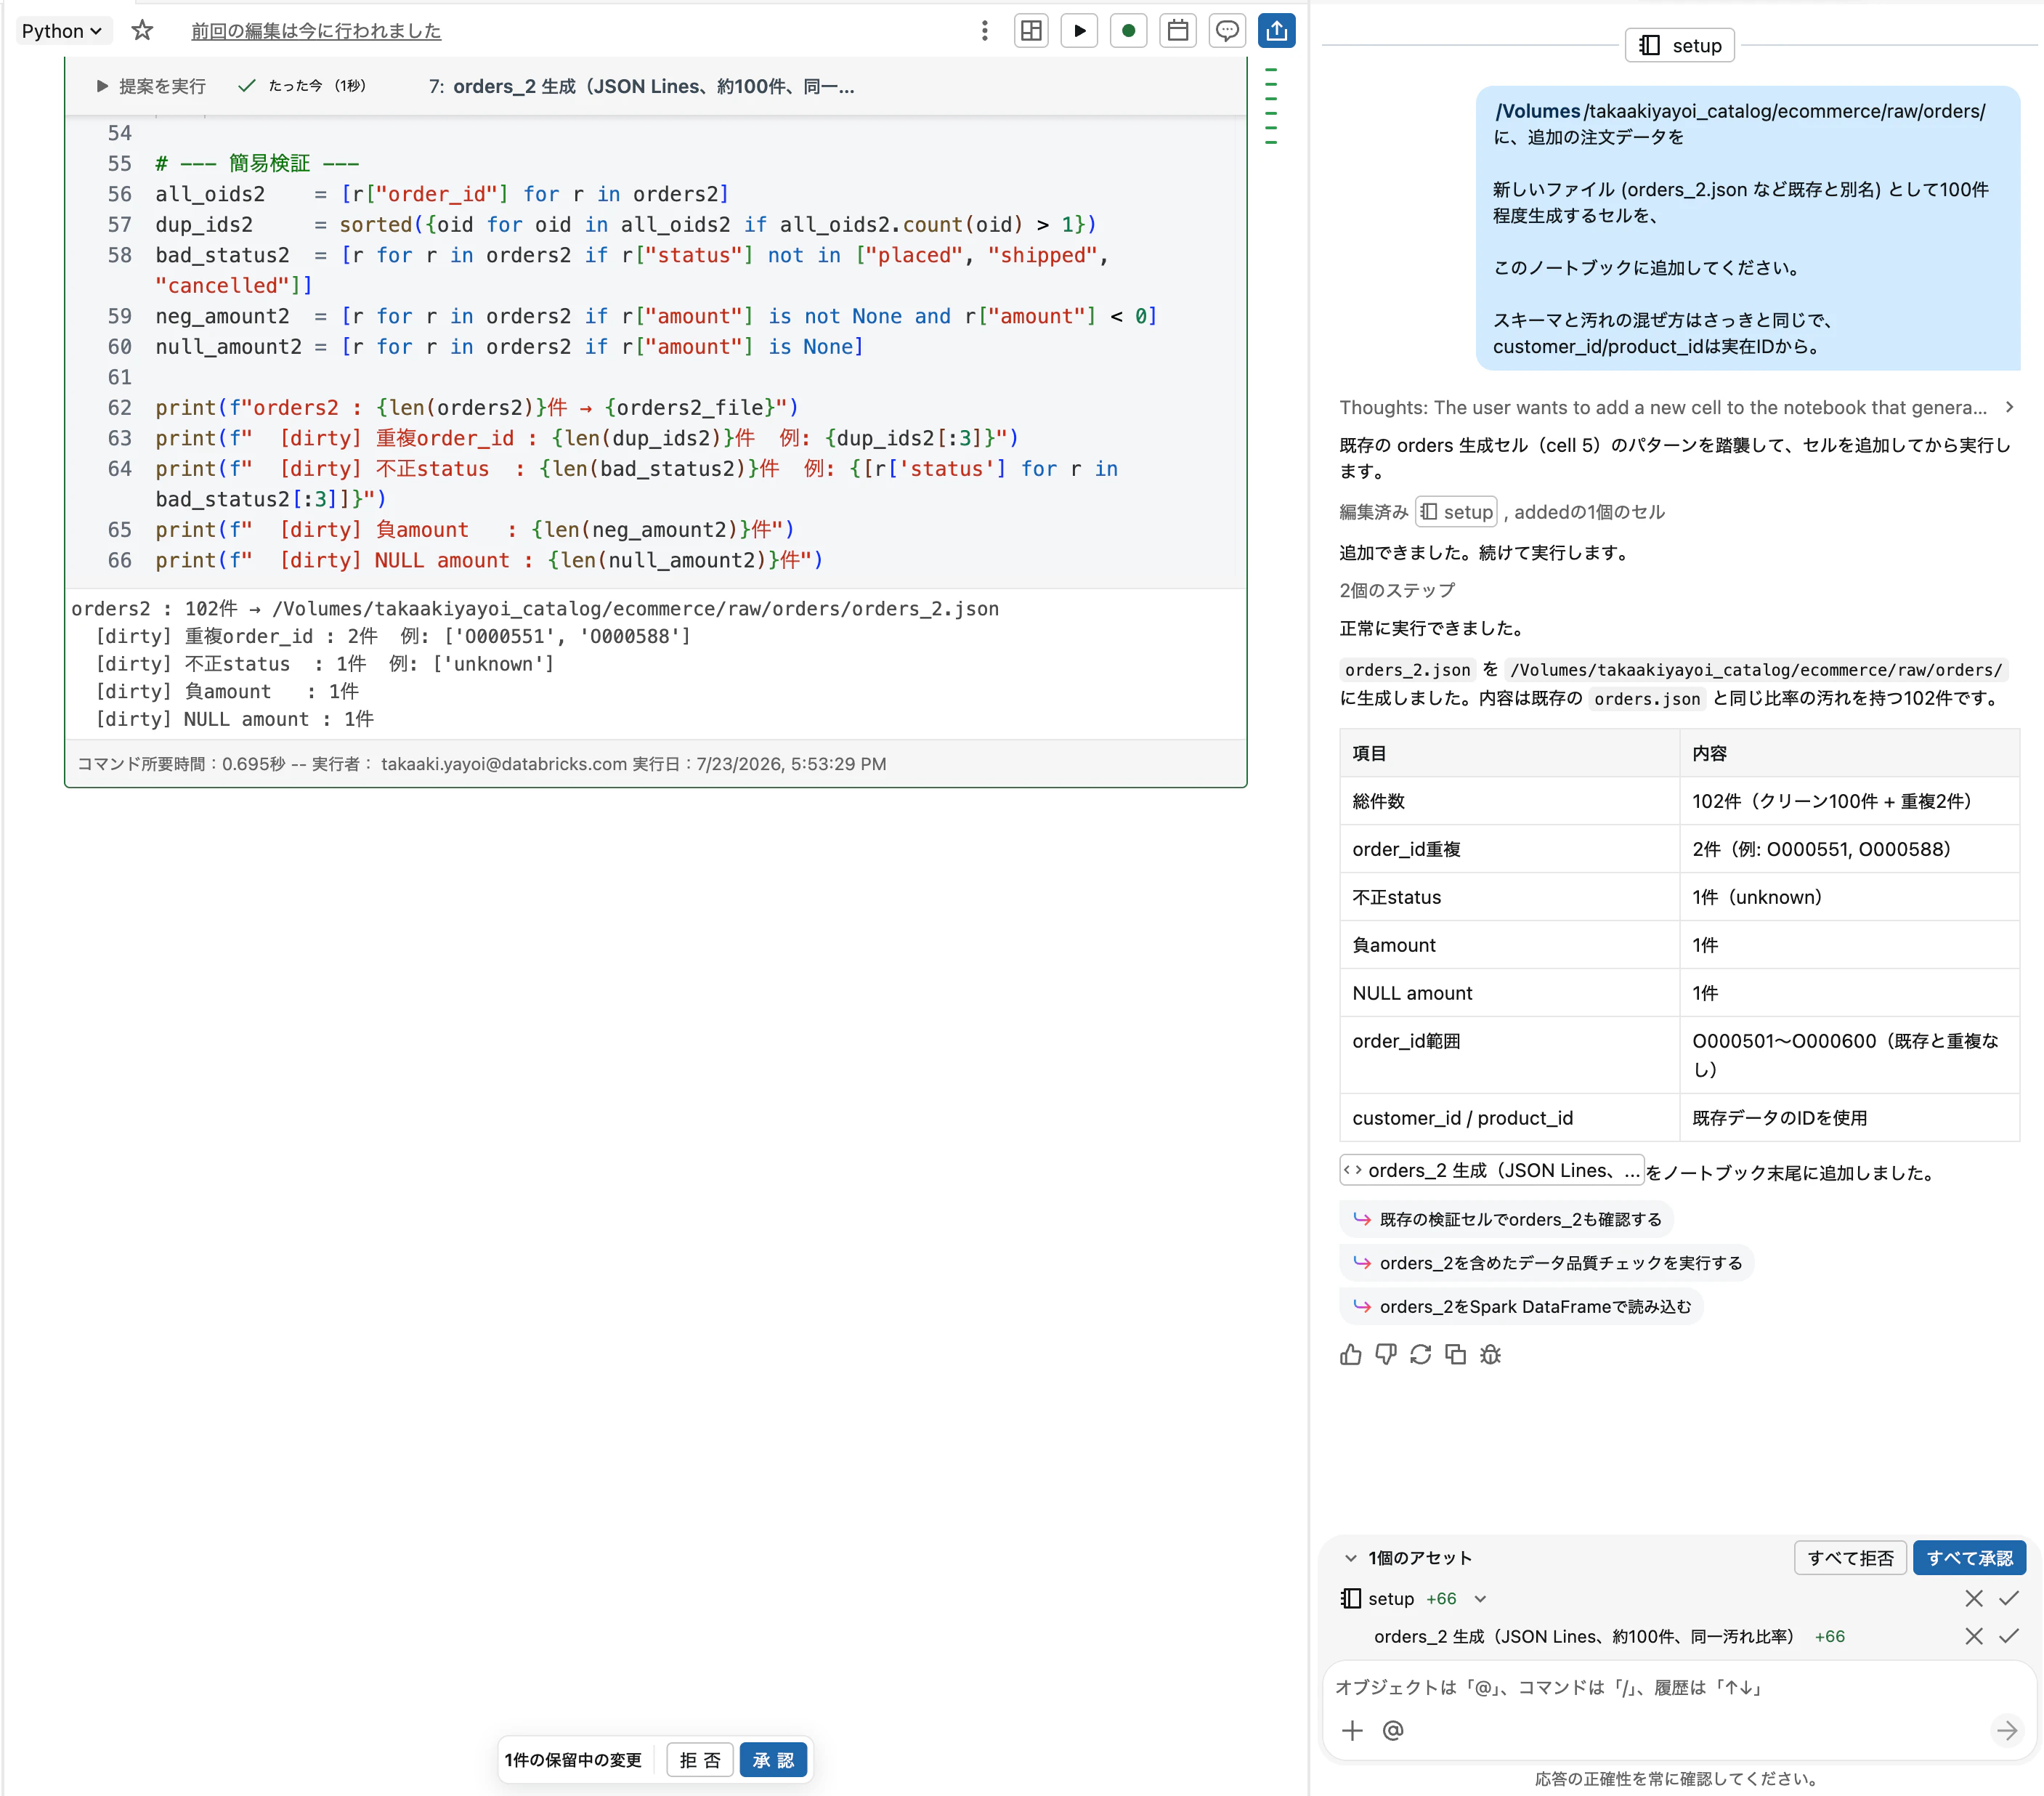The height and width of the screenshot is (1796, 2044).
Task: Star the notebook as favorite
Action: [142, 31]
